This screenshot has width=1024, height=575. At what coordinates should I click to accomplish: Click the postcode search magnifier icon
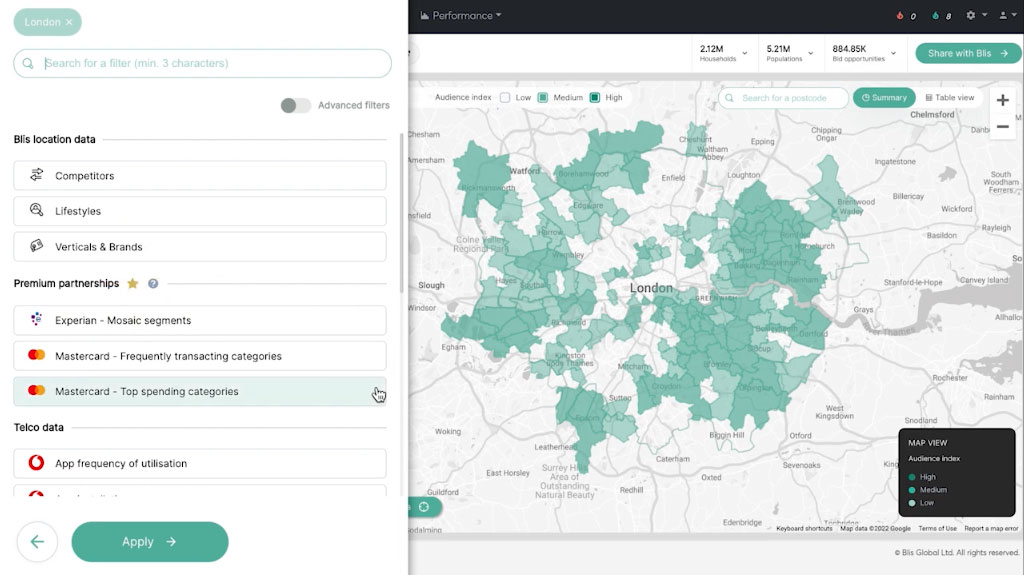[729, 98]
